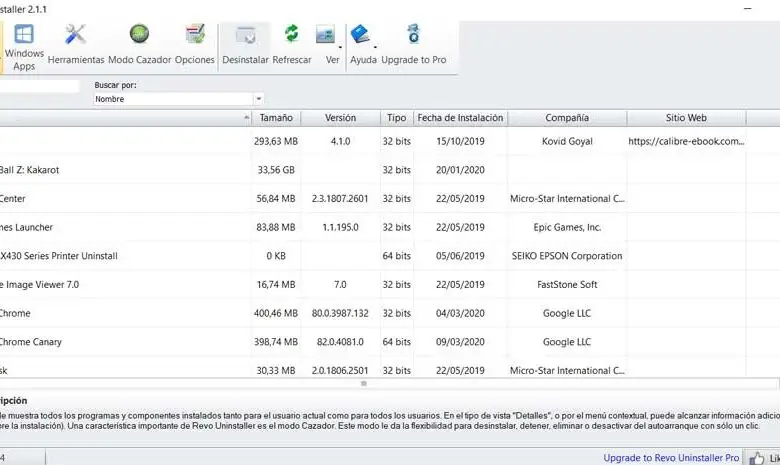The height and width of the screenshot is (465, 780).
Task: Click the search input field
Action: click(39, 86)
